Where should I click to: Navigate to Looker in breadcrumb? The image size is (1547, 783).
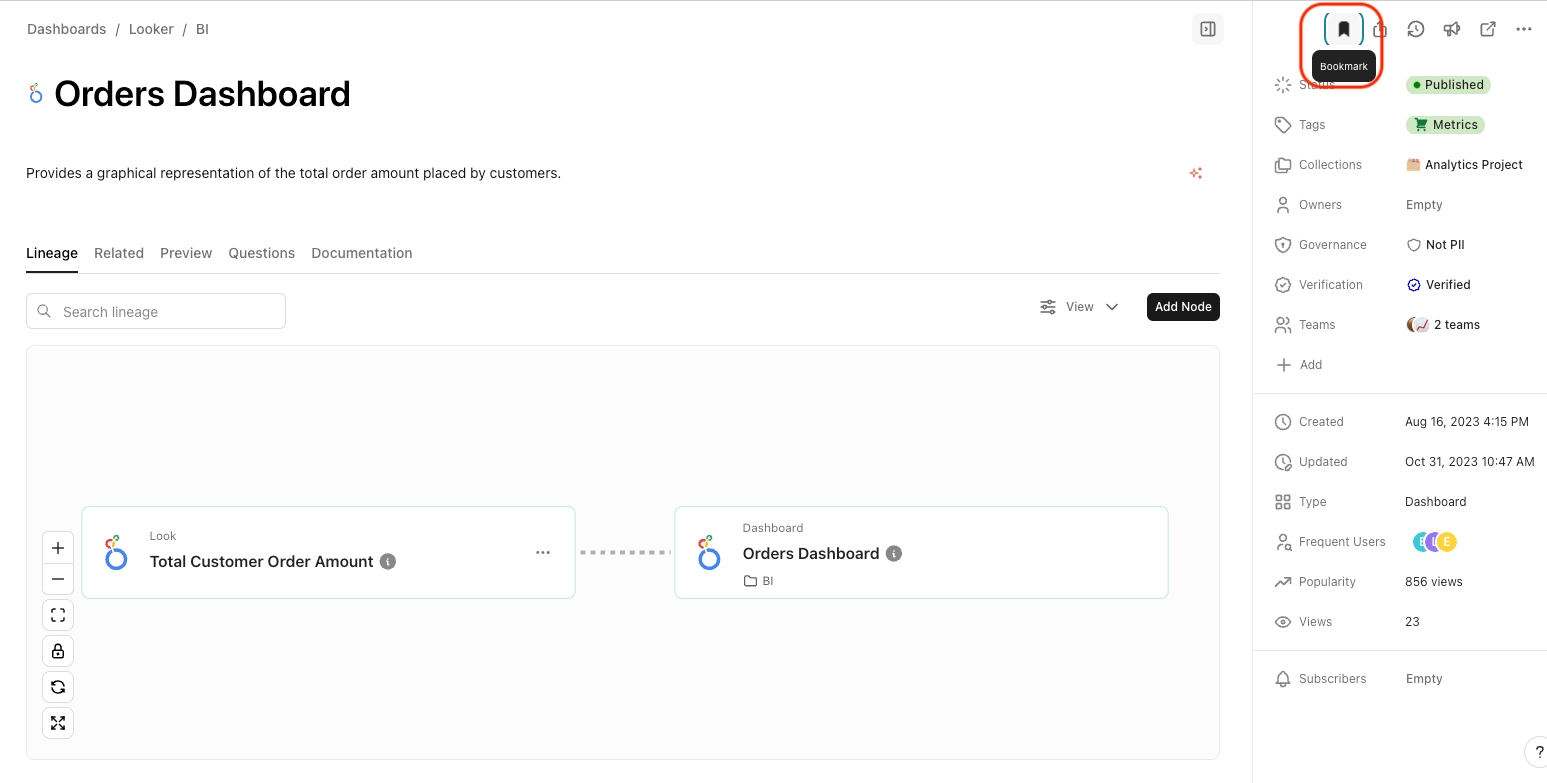(x=151, y=29)
